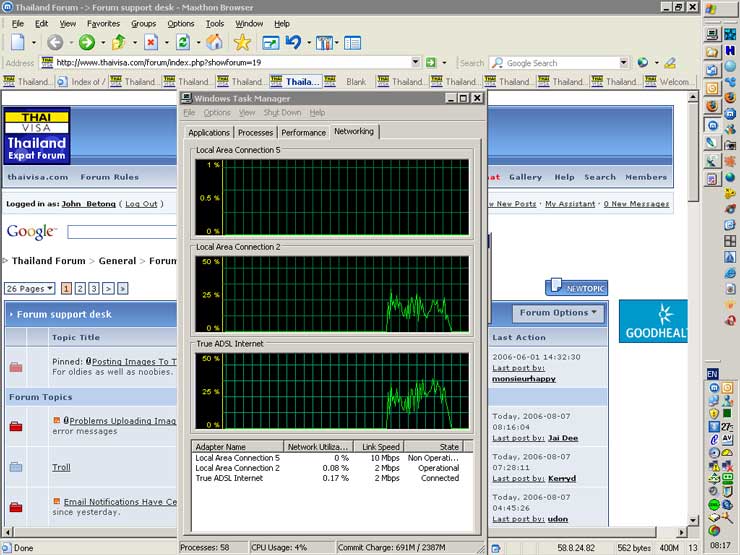Go to forum page 2
This screenshot has width=740, height=555.
click(x=80, y=288)
